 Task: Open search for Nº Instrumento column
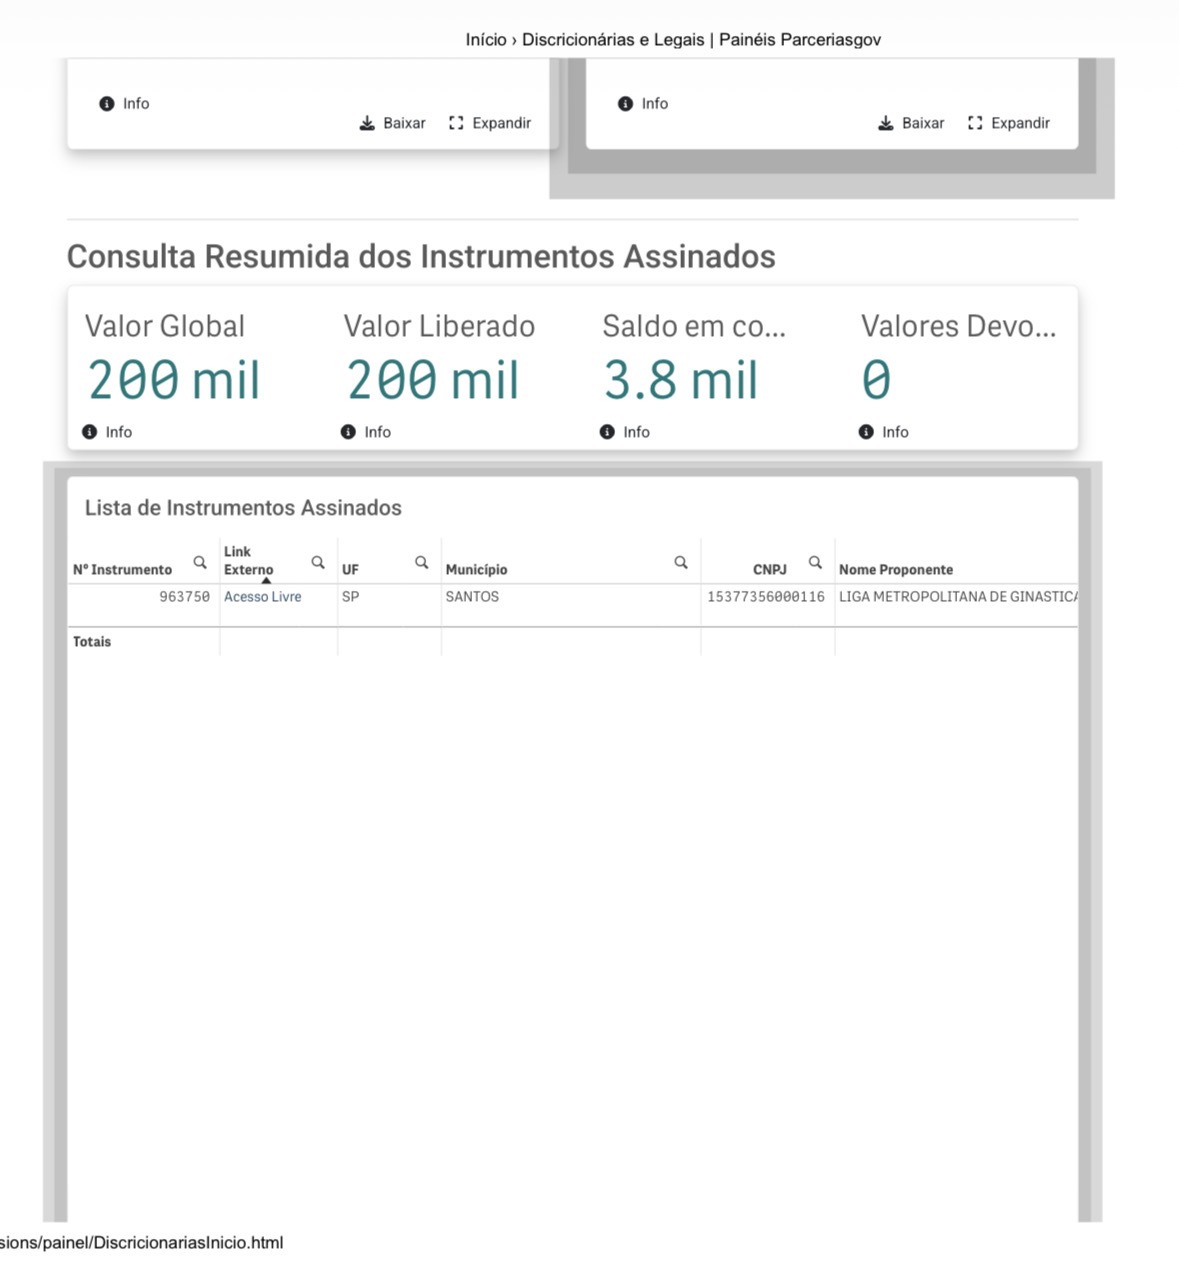click(200, 563)
